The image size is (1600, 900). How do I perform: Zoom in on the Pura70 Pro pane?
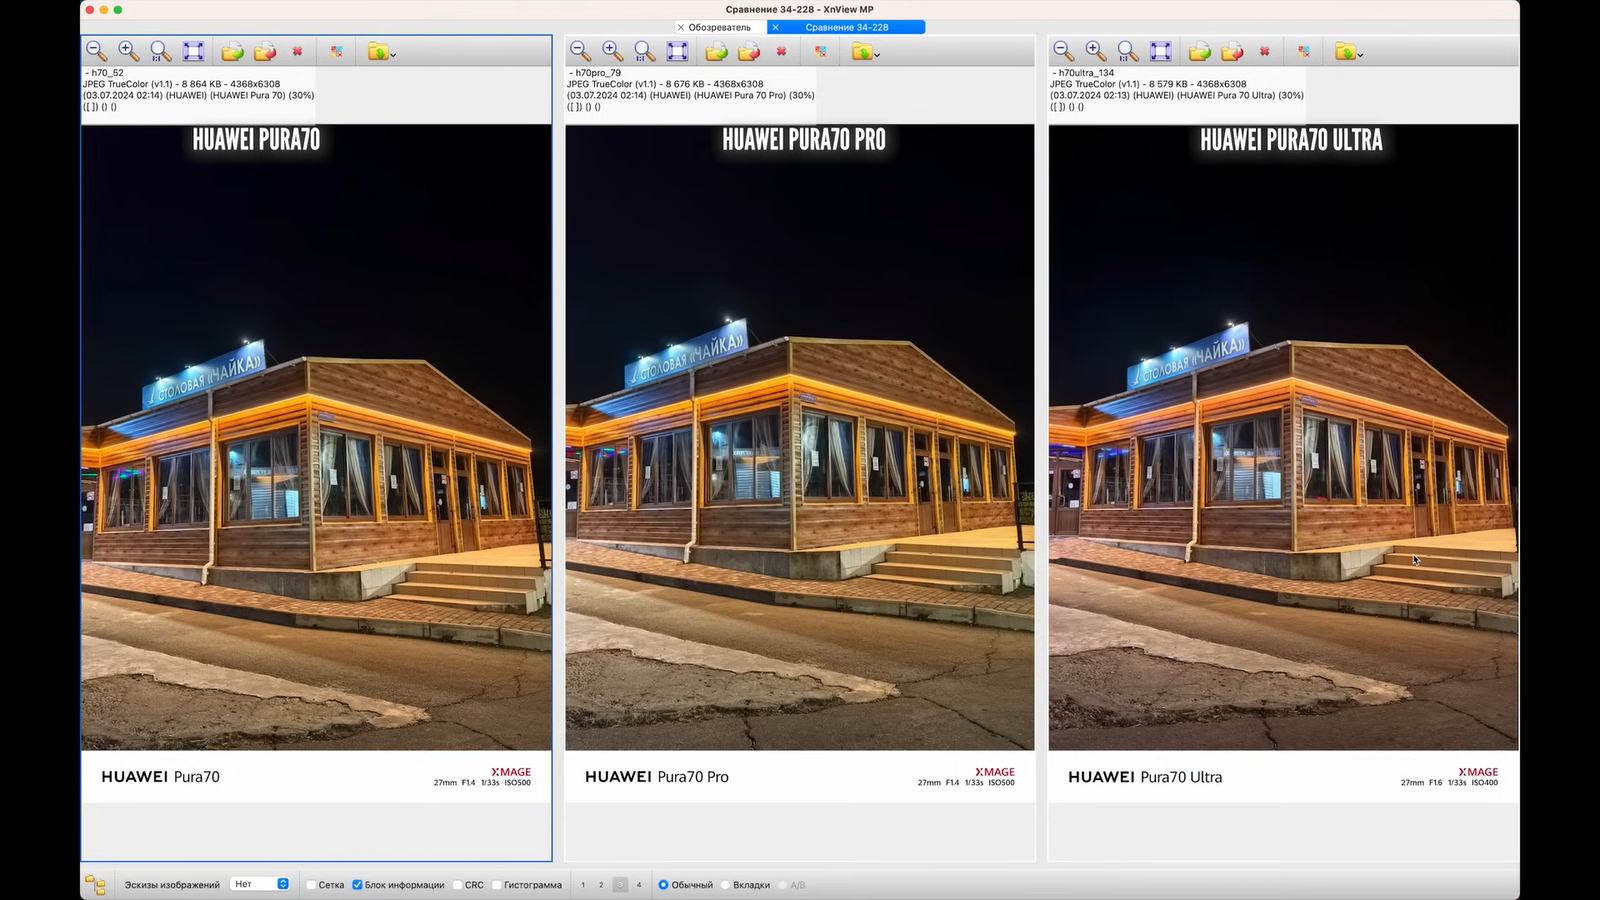tap(612, 51)
